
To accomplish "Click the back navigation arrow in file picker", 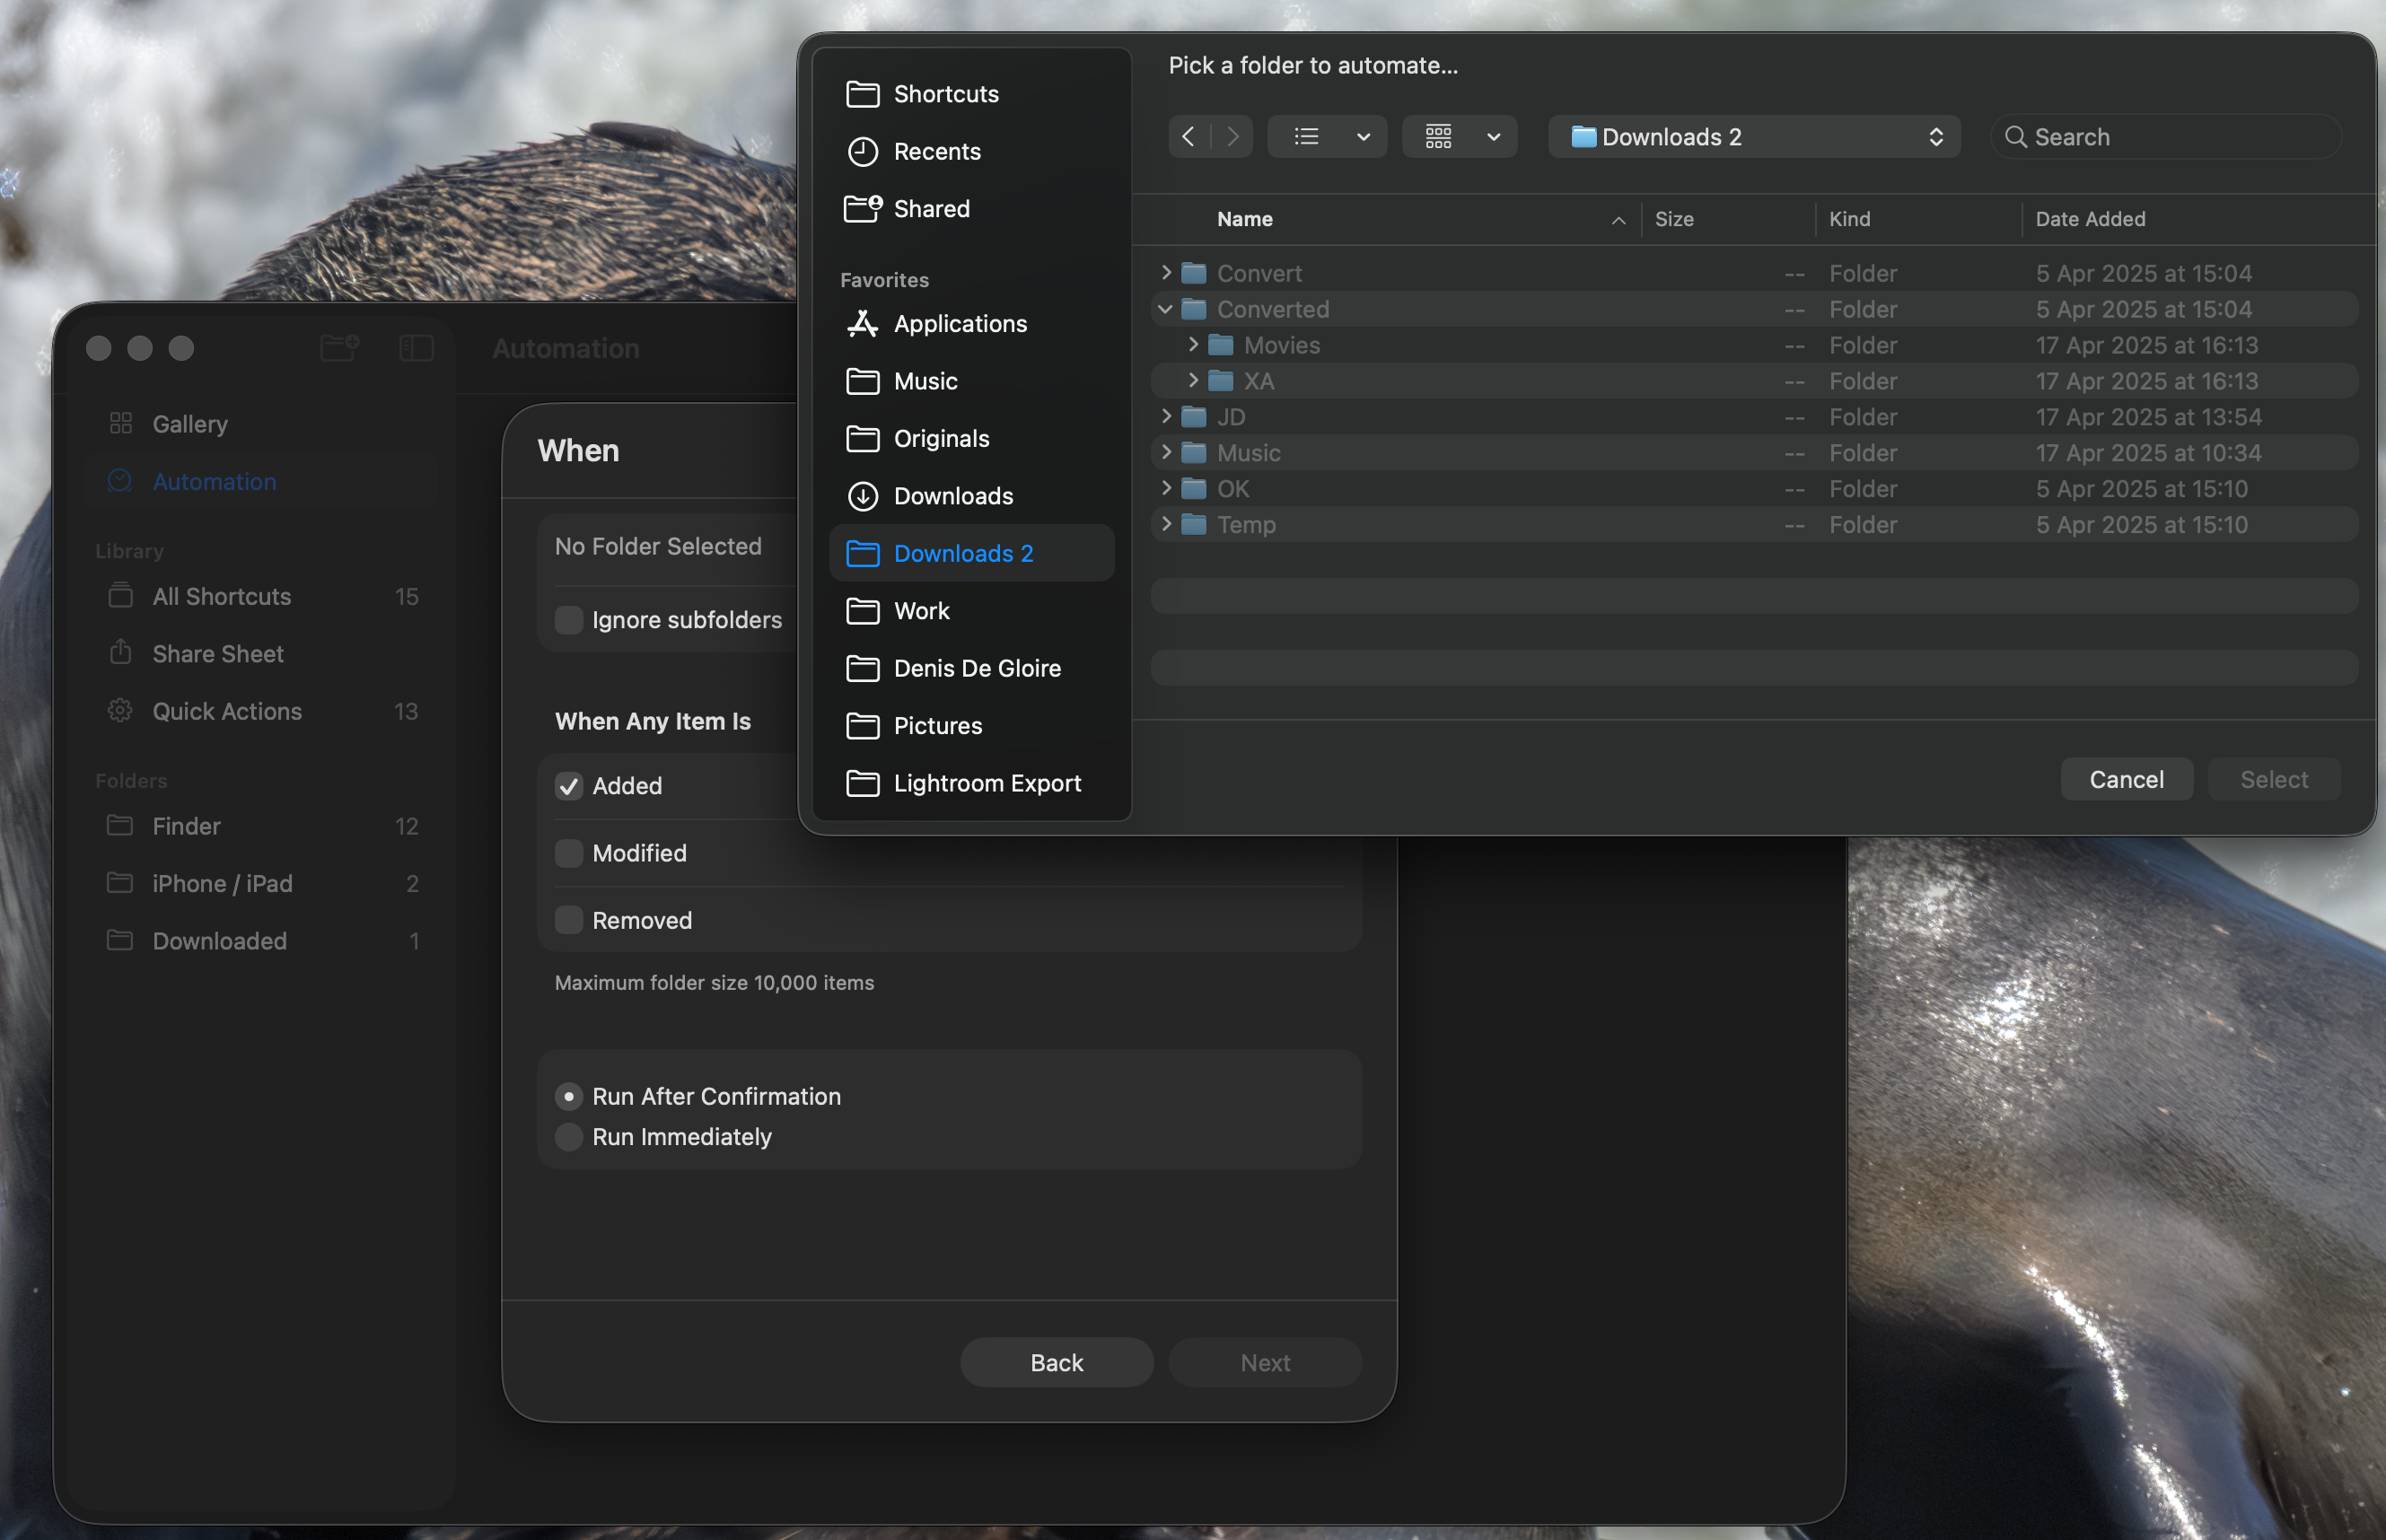I will coord(1188,137).
